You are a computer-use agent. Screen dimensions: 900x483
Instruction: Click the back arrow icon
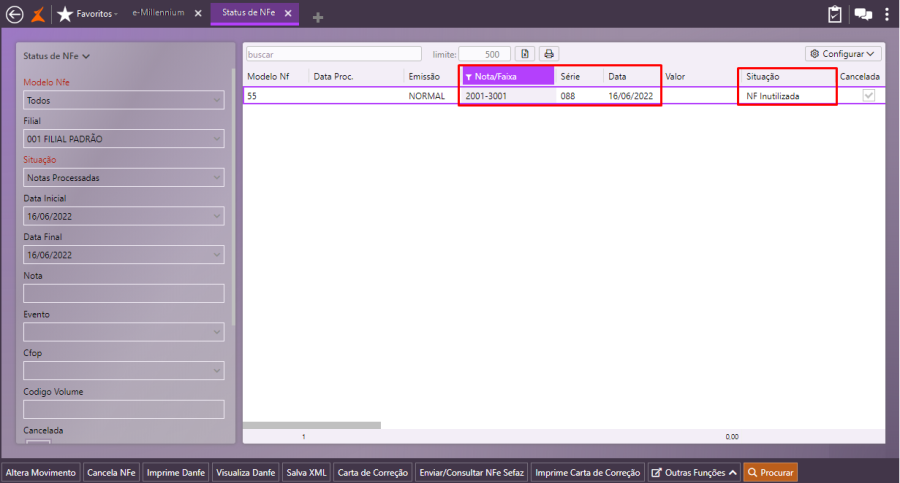click(14, 14)
